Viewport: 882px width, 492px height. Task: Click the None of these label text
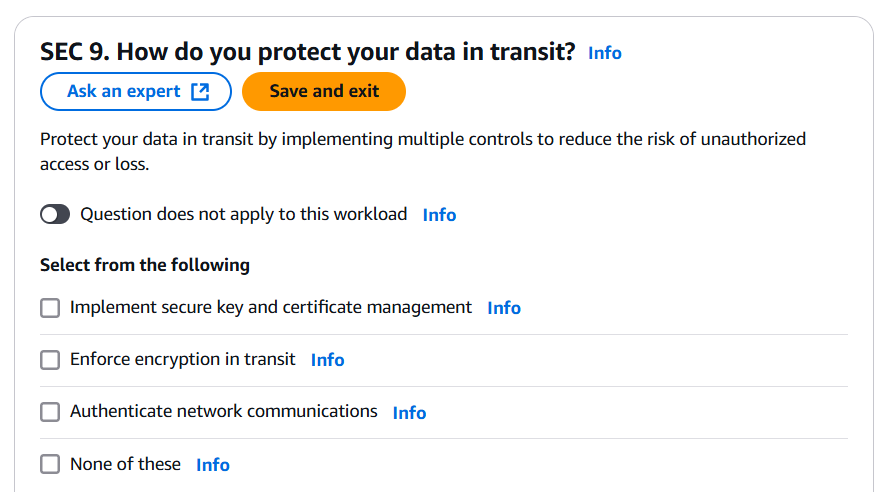[x=125, y=464]
